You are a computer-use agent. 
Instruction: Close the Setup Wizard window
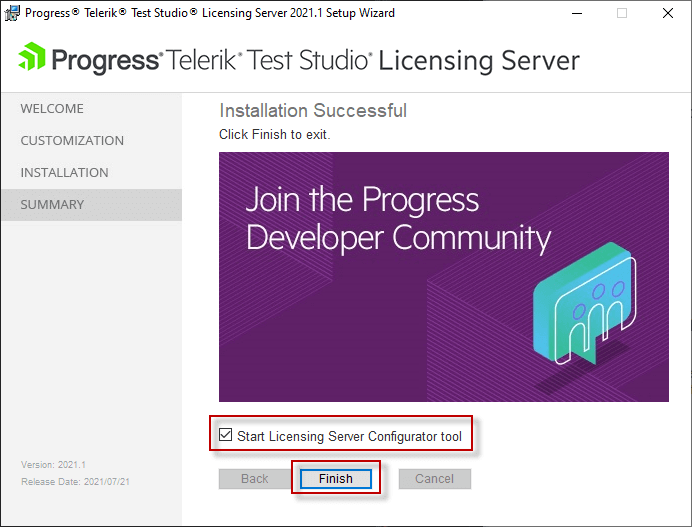[668, 13]
